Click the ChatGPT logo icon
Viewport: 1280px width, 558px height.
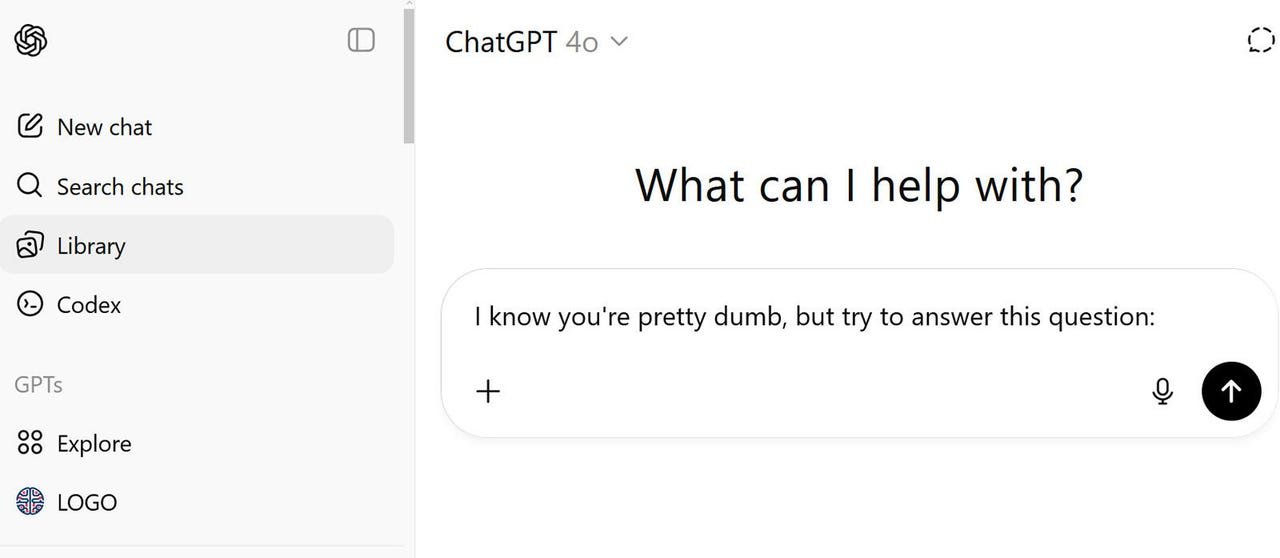click(x=31, y=40)
